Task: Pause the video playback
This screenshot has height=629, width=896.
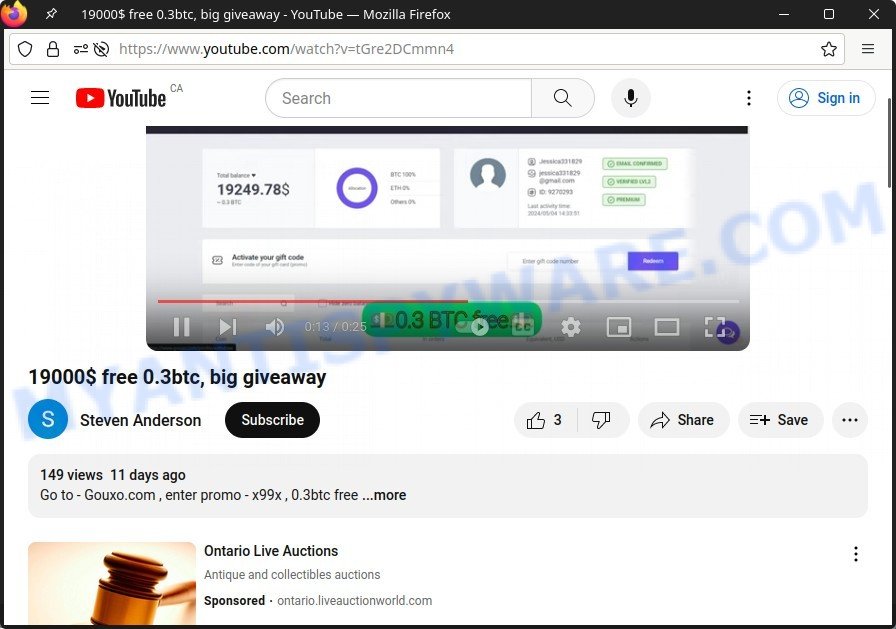Action: tap(182, 327)
